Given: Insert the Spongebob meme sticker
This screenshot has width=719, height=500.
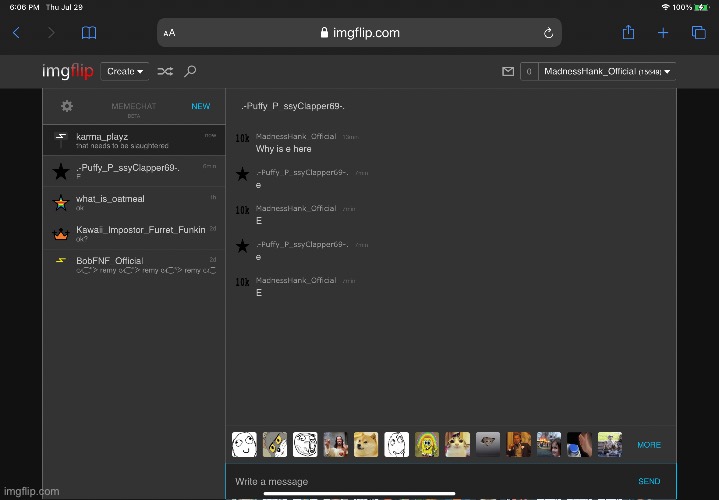Looking at the screenshot, I should click(427, 444).
